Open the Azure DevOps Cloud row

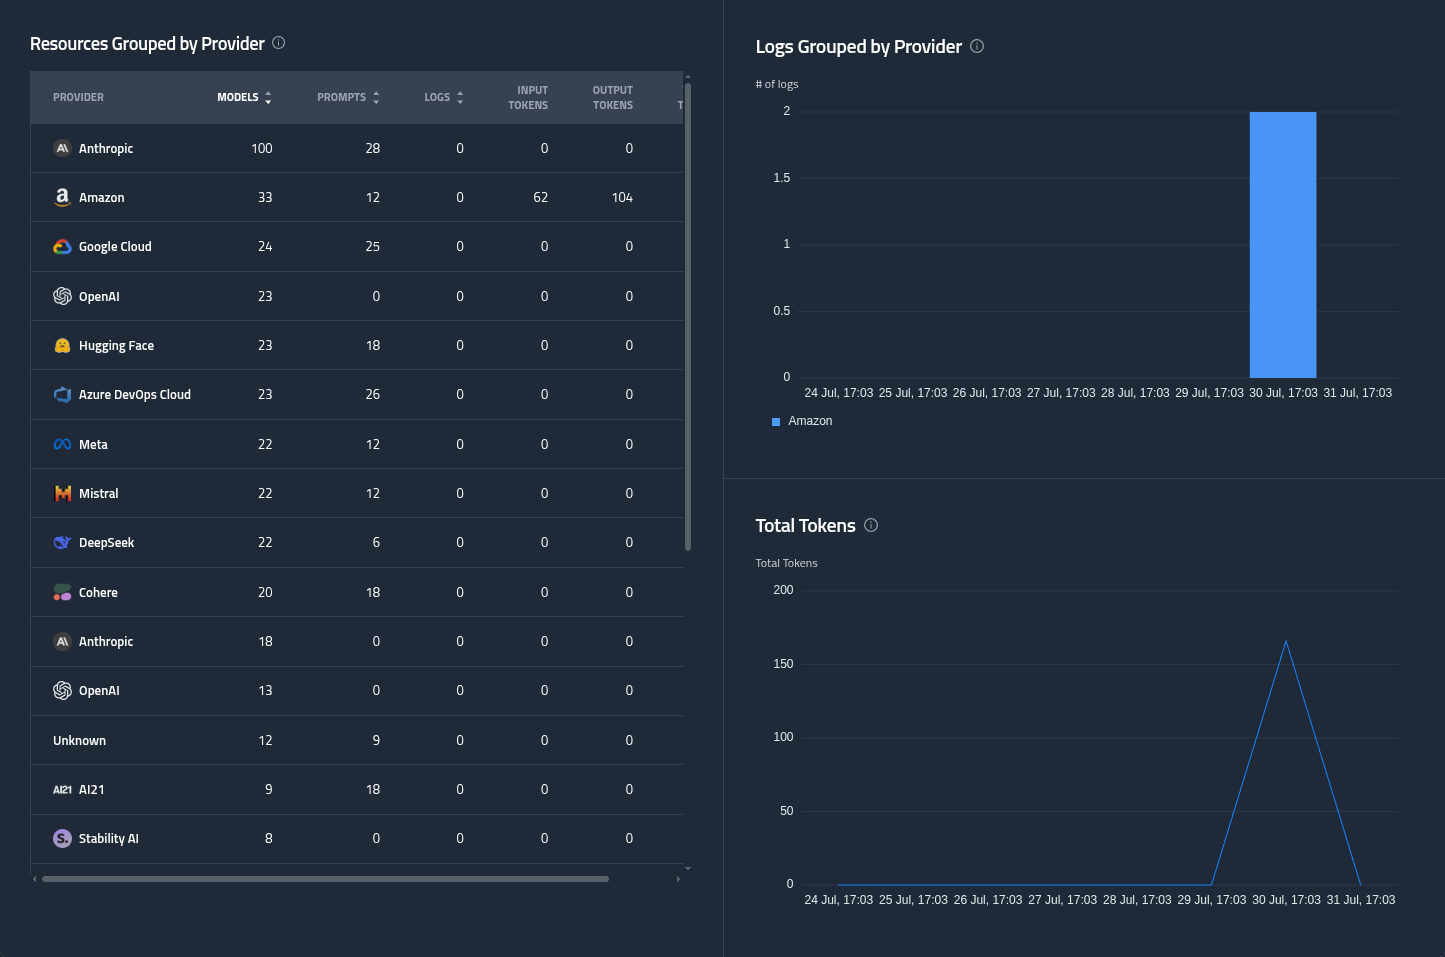coord(357,395)
